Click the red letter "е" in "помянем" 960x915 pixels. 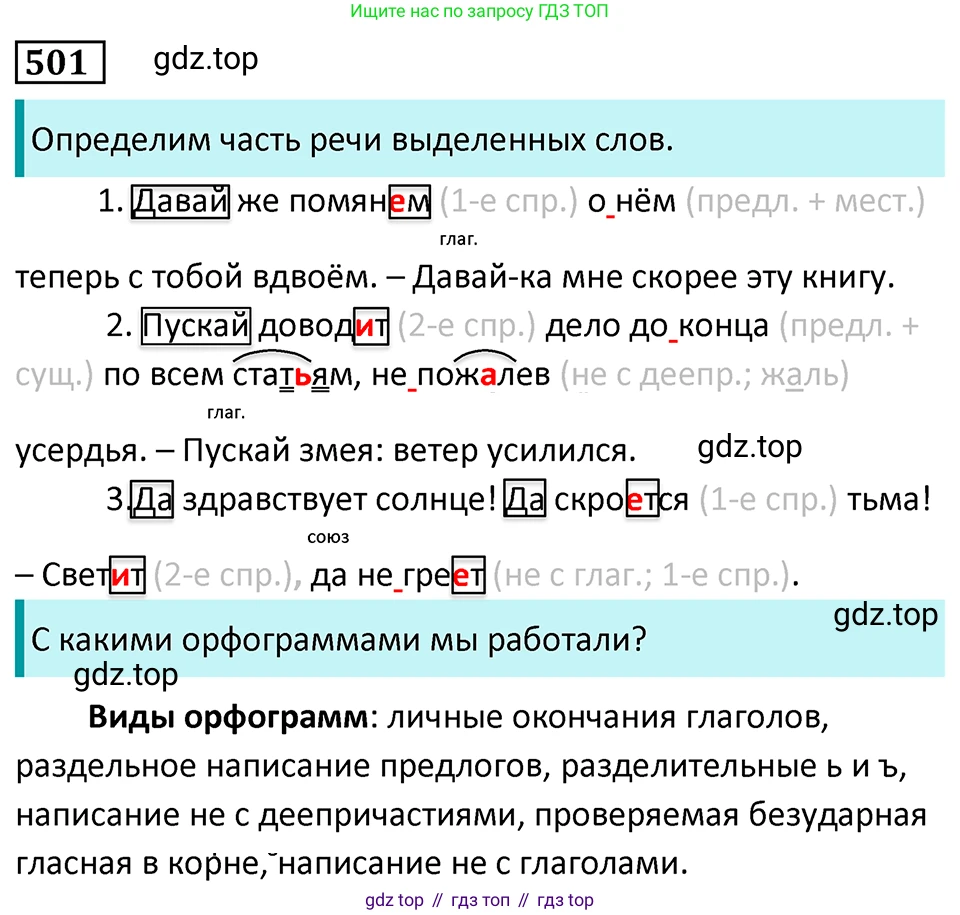pos(398,203)
